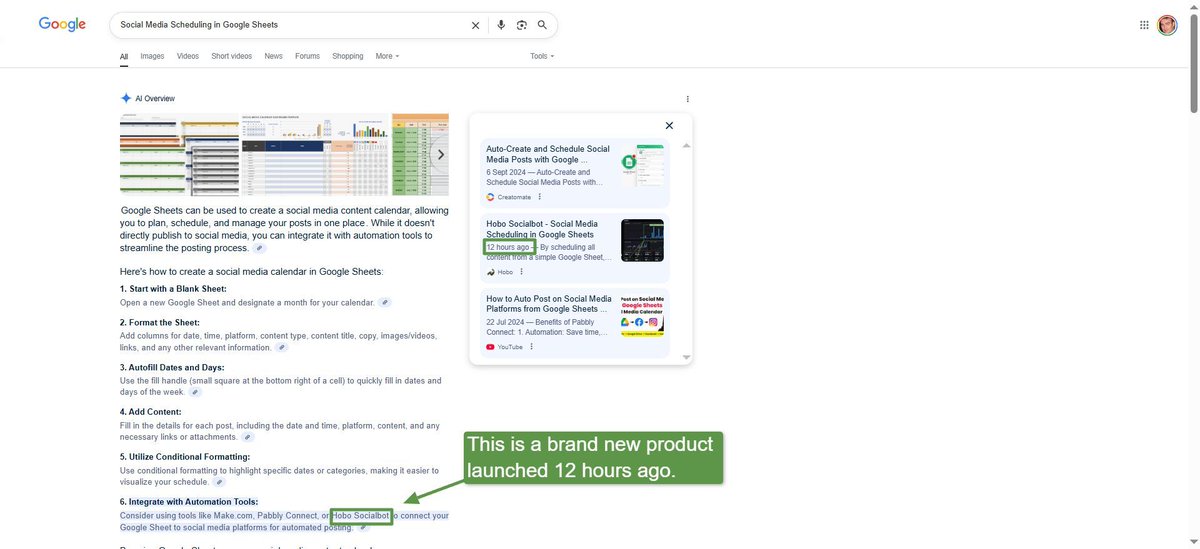Image resolution: width=1200 pixels, height=549 pixels.
Task: Select the All results tab
Action: (124, 57)
